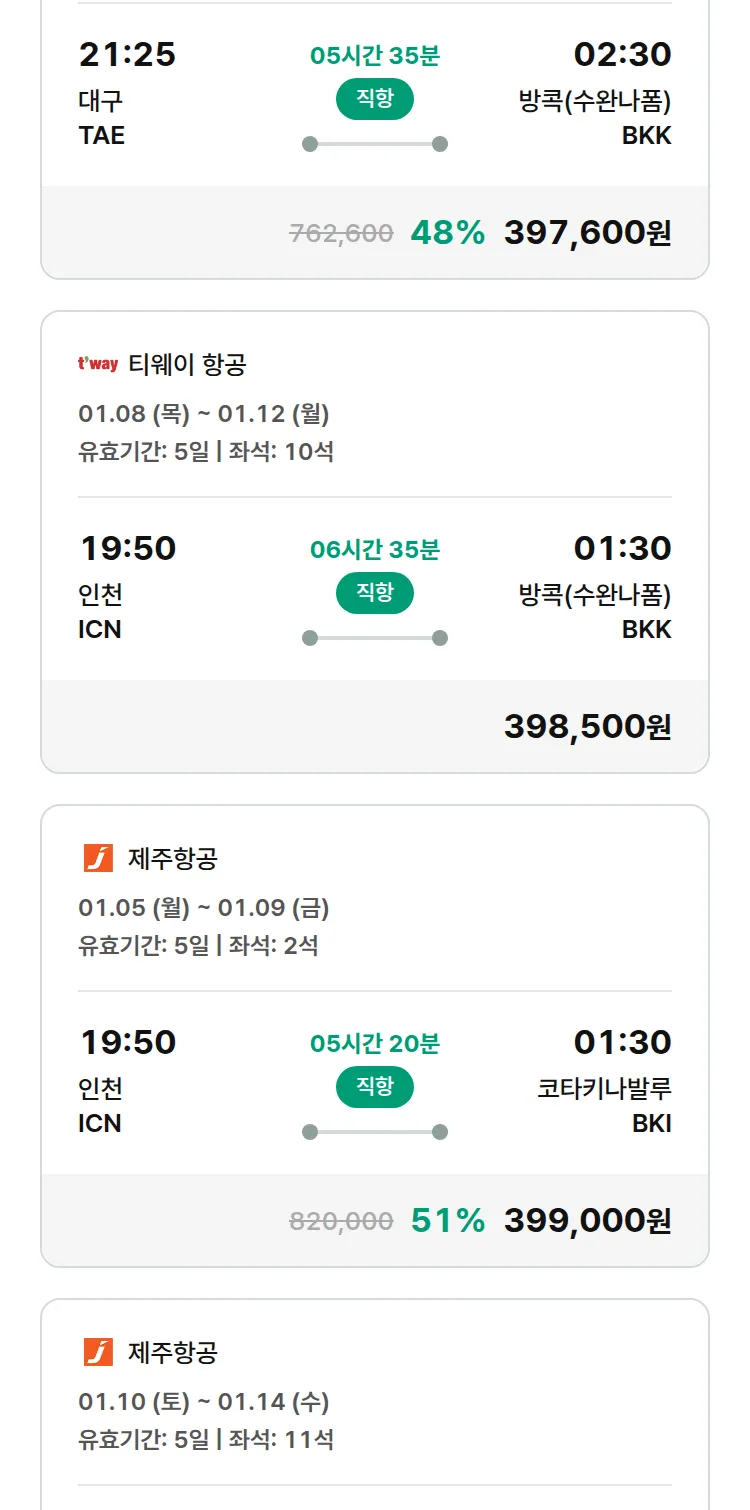The width and height of the screenshot is (750, 1510).
Task: Click 직항 badge on T'way Incheon flight
Action: 375,593
